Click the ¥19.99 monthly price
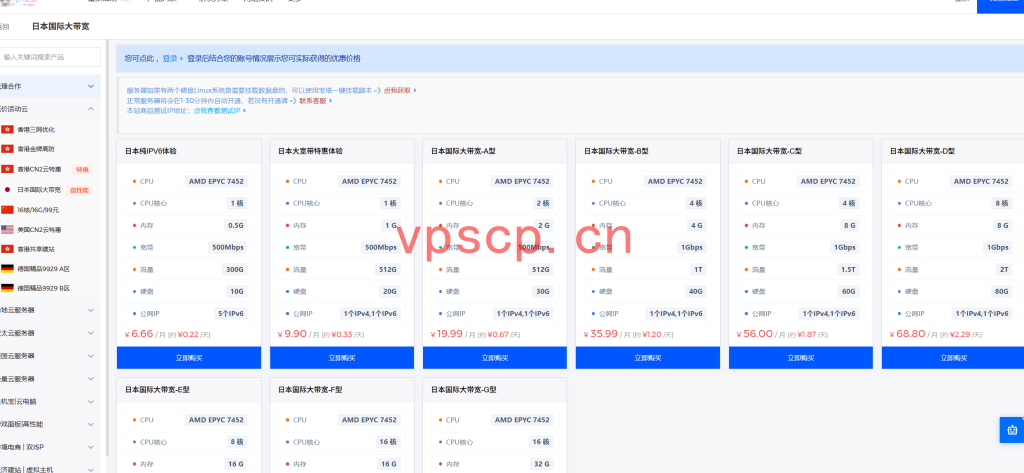The height and width of the screenshot is (473, 1024). click(447, 334)
